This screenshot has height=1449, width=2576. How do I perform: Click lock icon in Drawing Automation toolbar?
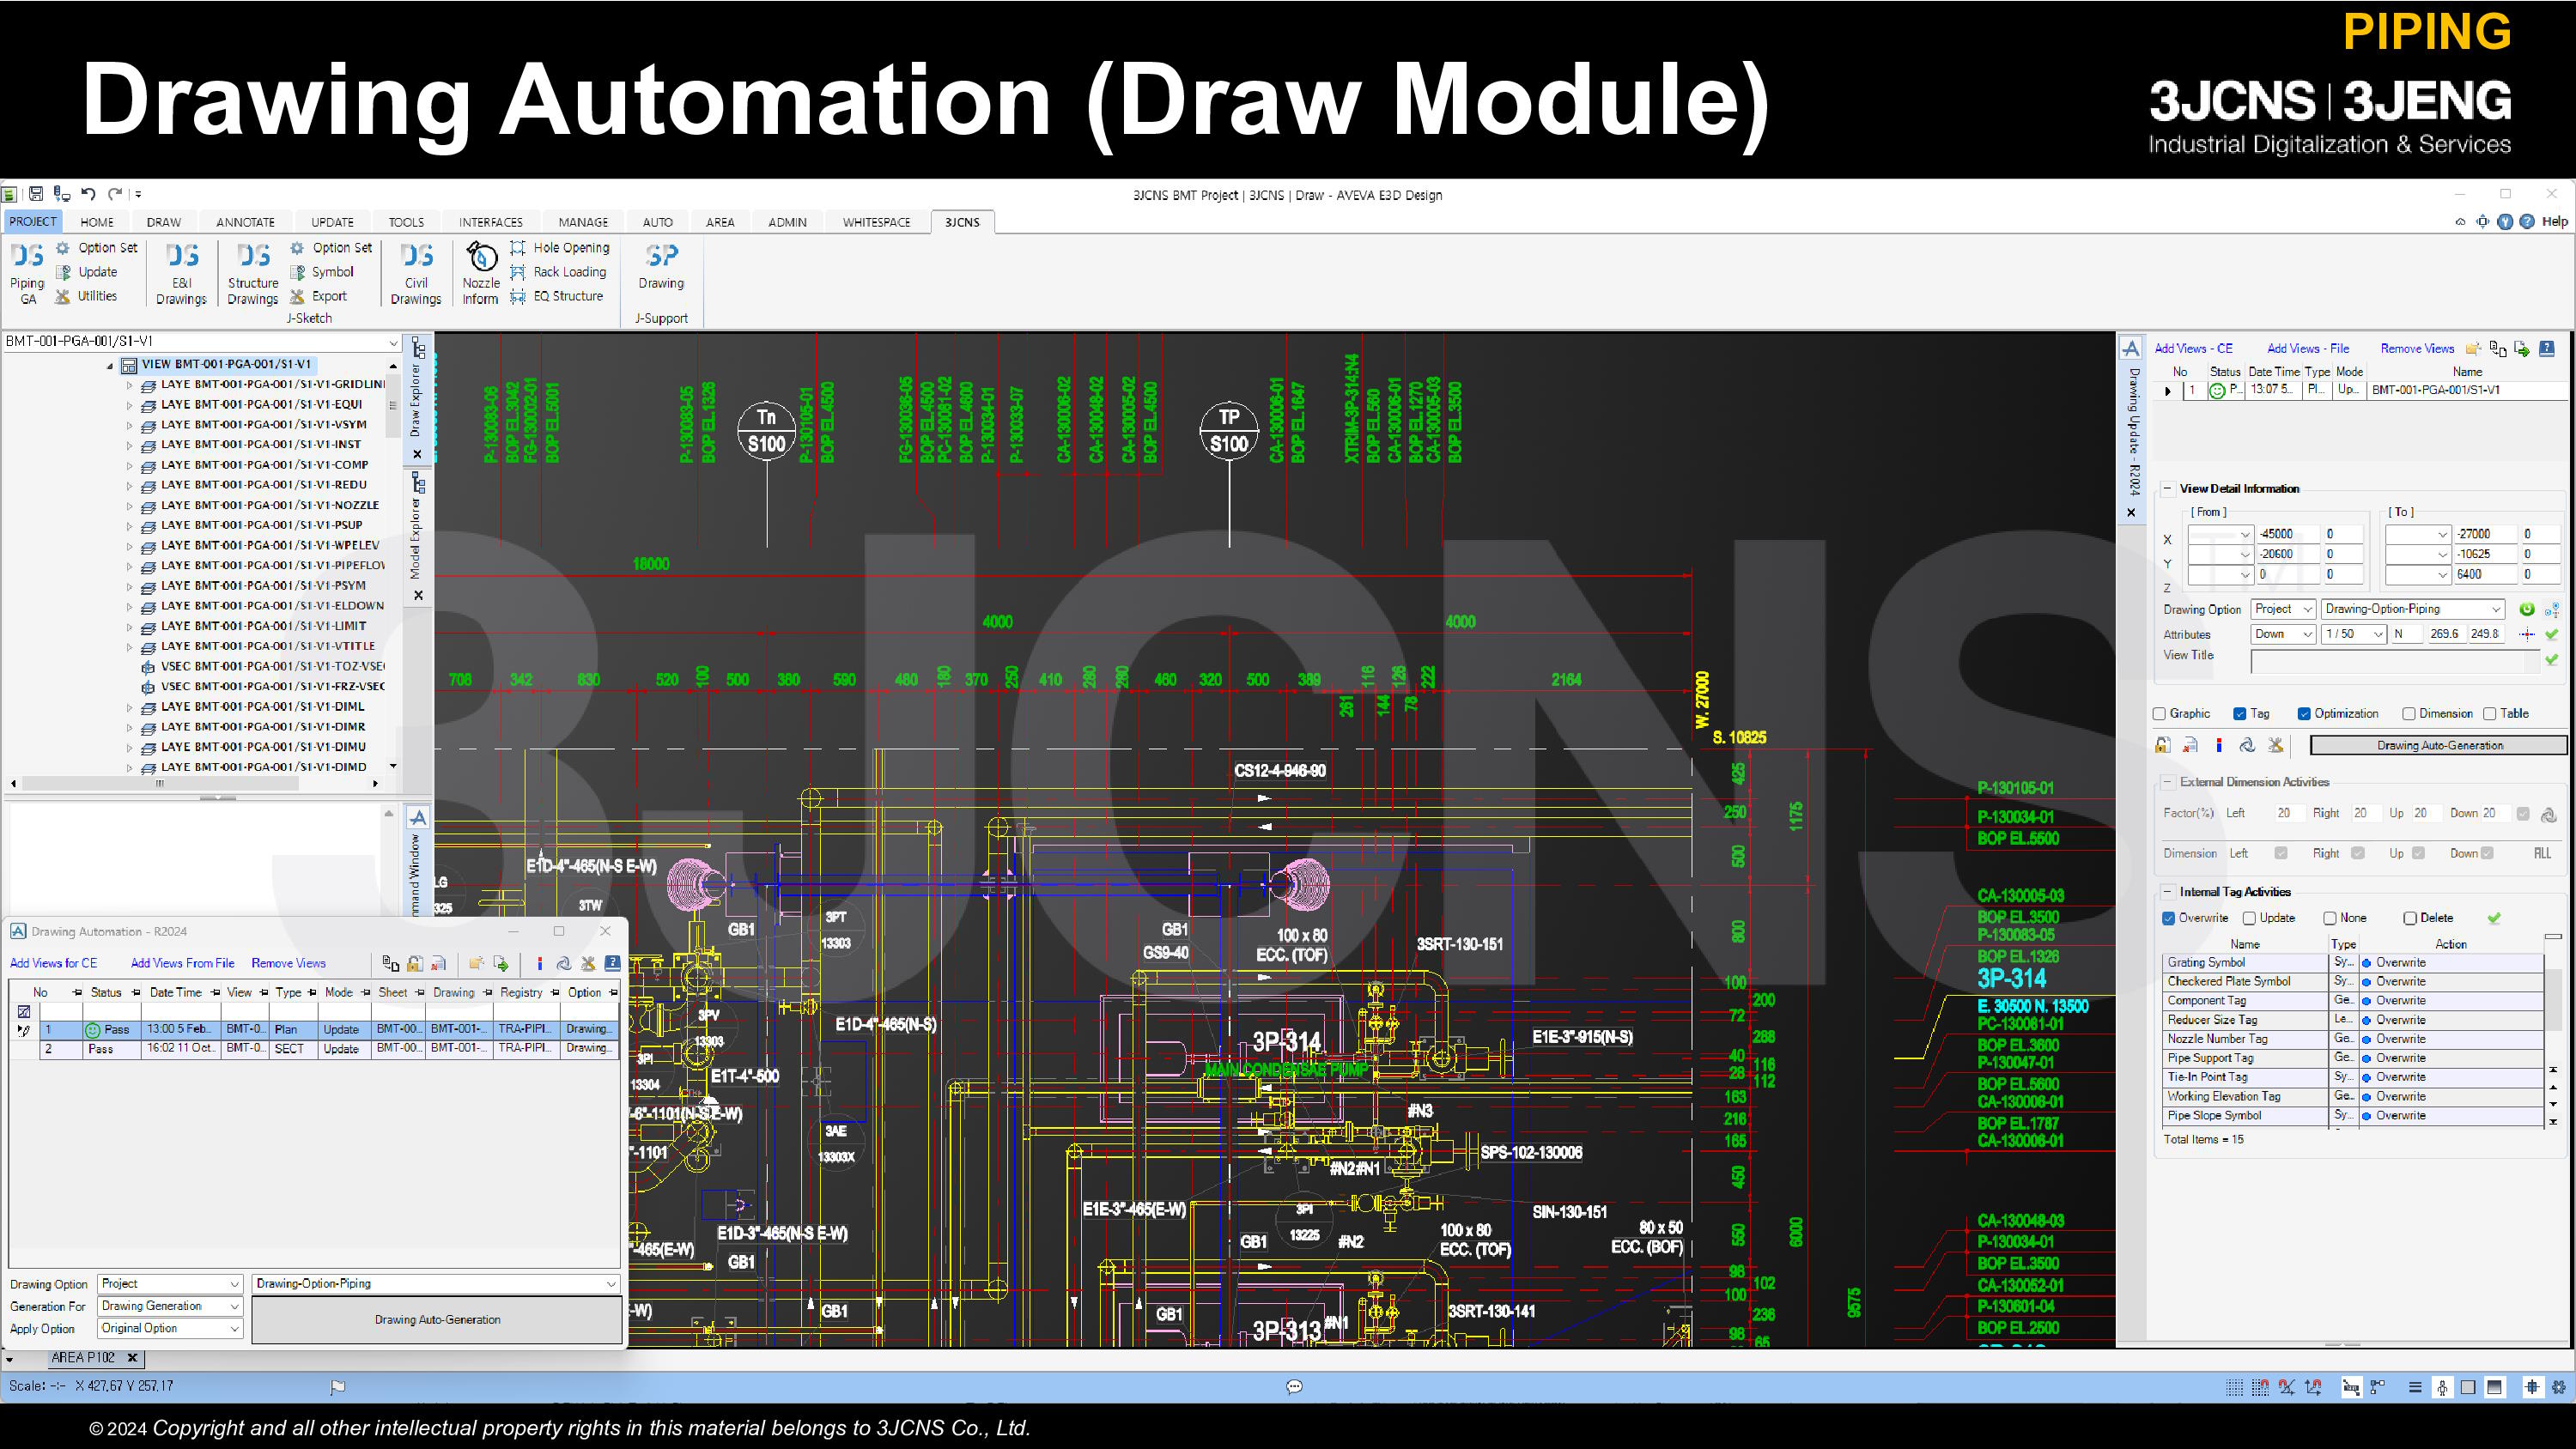(x=414, y=963)
